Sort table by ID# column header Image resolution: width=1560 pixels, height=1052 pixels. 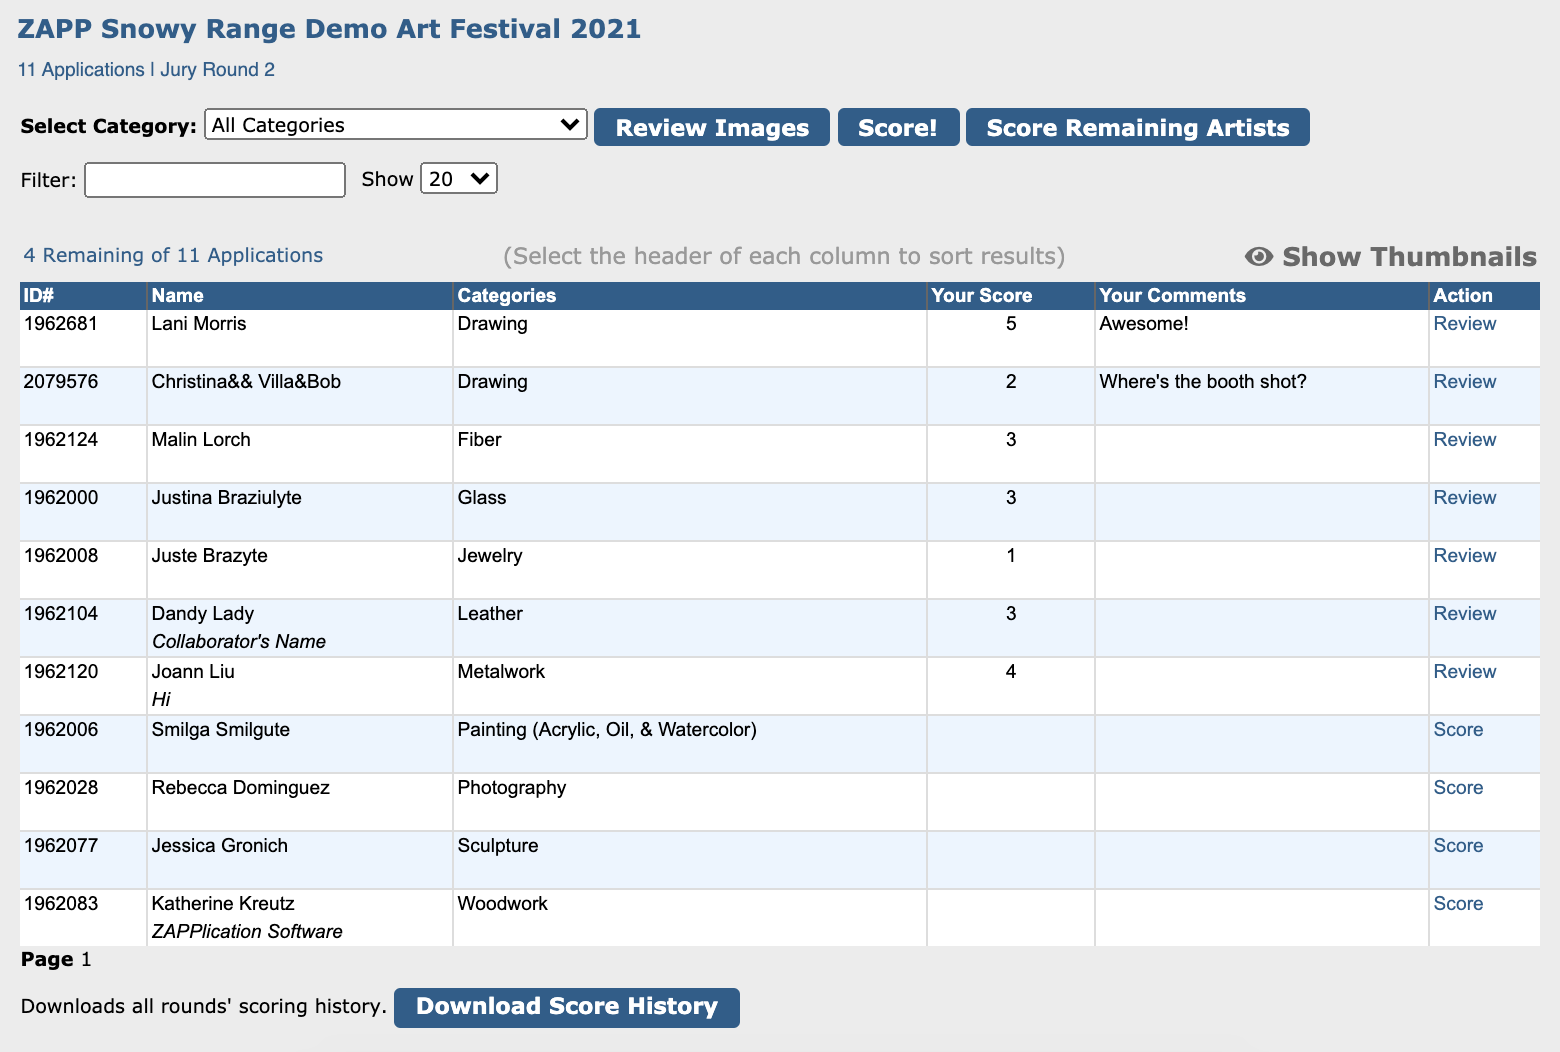click(39, 296)
